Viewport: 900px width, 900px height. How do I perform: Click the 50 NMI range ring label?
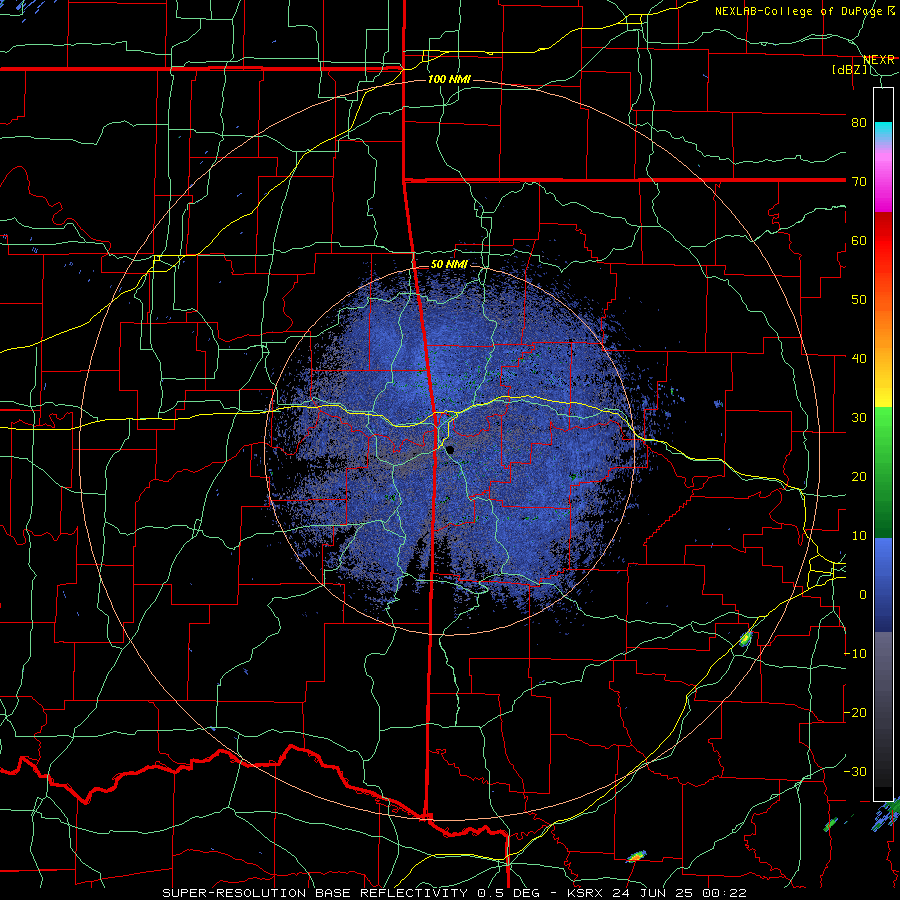pos(449,265)
